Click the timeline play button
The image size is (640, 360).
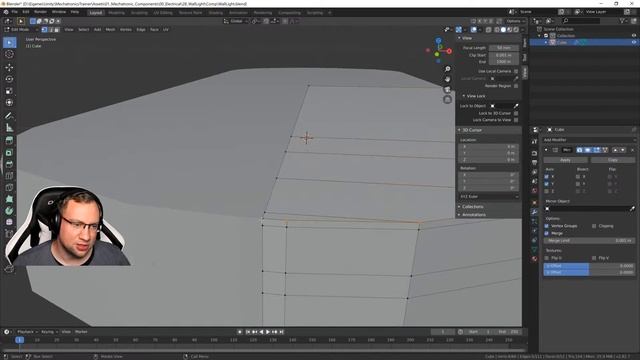pos(268,332)
